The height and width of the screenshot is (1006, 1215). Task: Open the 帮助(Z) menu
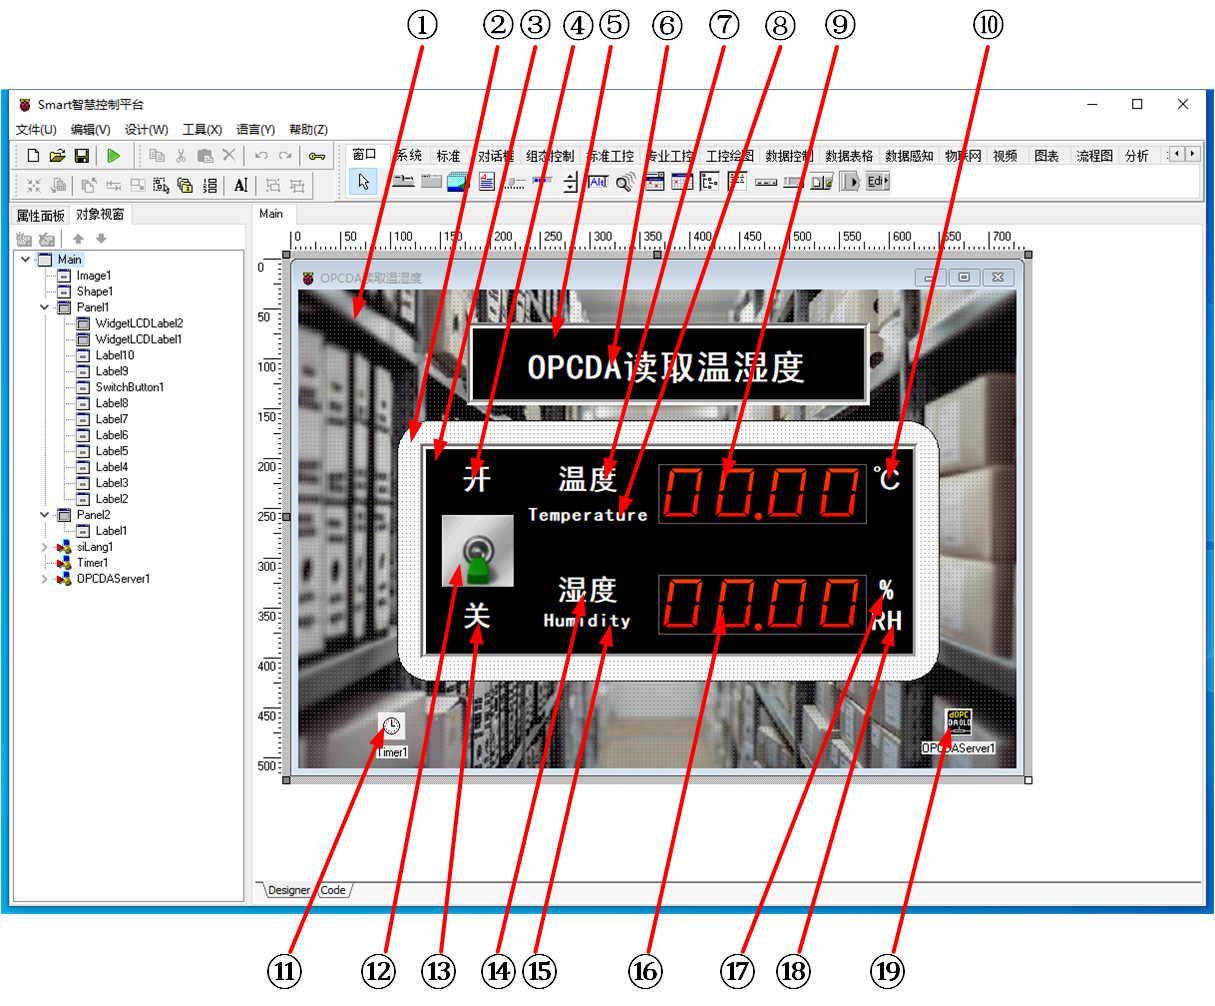tap(309, 130)
